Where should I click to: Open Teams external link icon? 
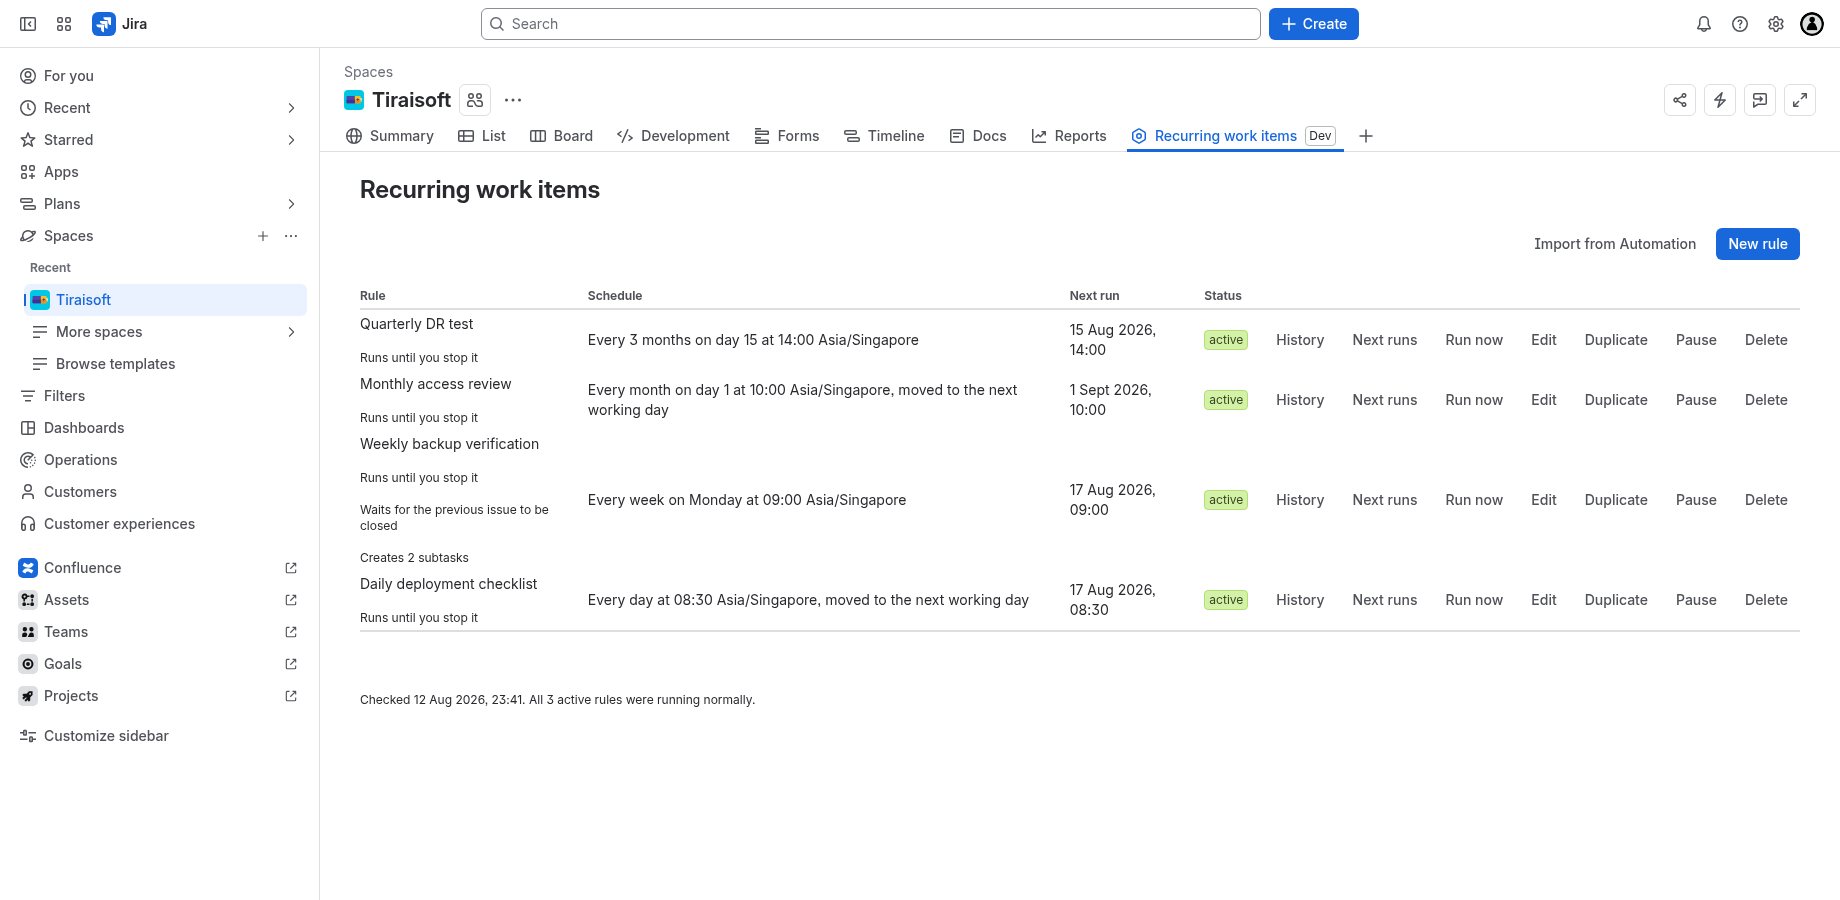pyautogui.click(x=291, y=632)
